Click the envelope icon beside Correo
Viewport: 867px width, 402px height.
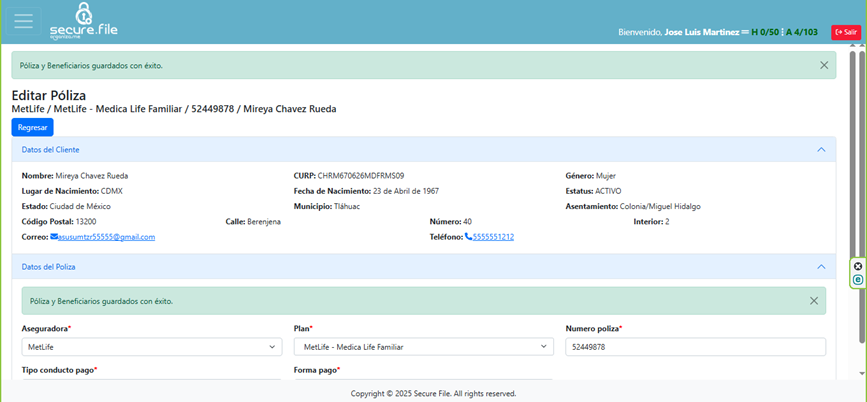54,237
